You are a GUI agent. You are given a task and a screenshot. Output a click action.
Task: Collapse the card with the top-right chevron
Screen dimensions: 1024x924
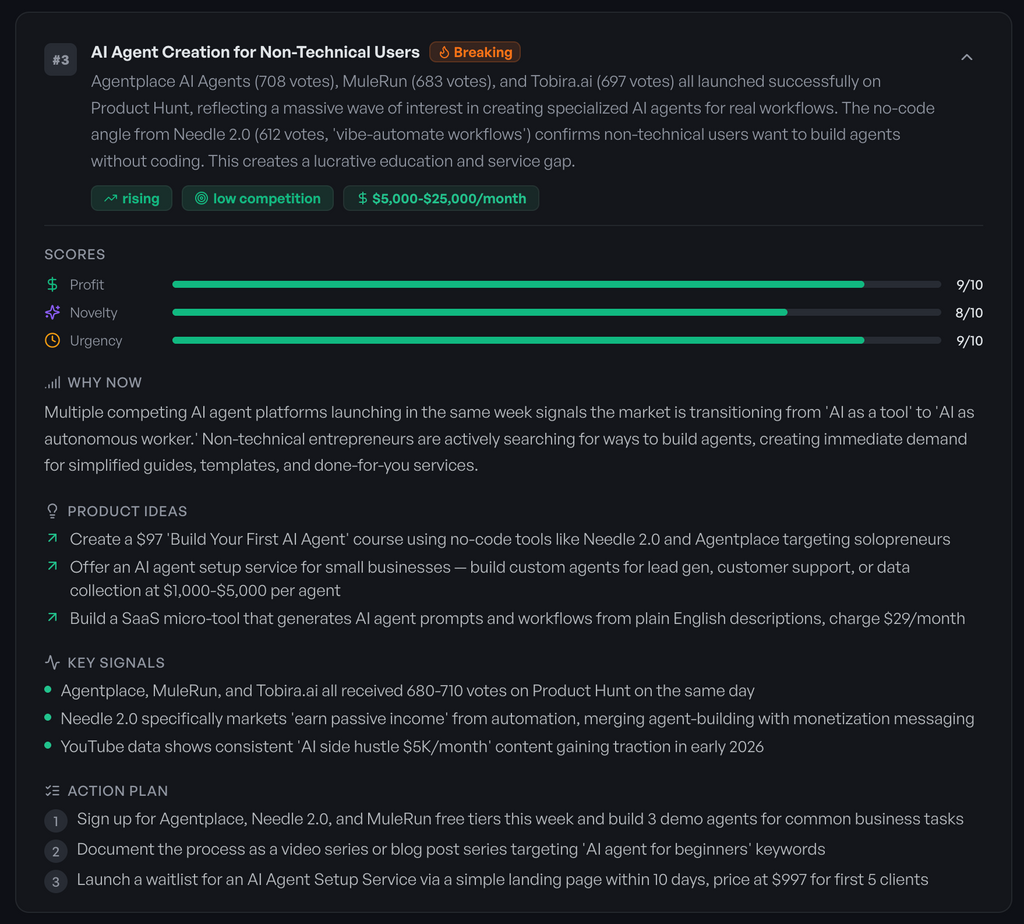[x=967, y=57]
